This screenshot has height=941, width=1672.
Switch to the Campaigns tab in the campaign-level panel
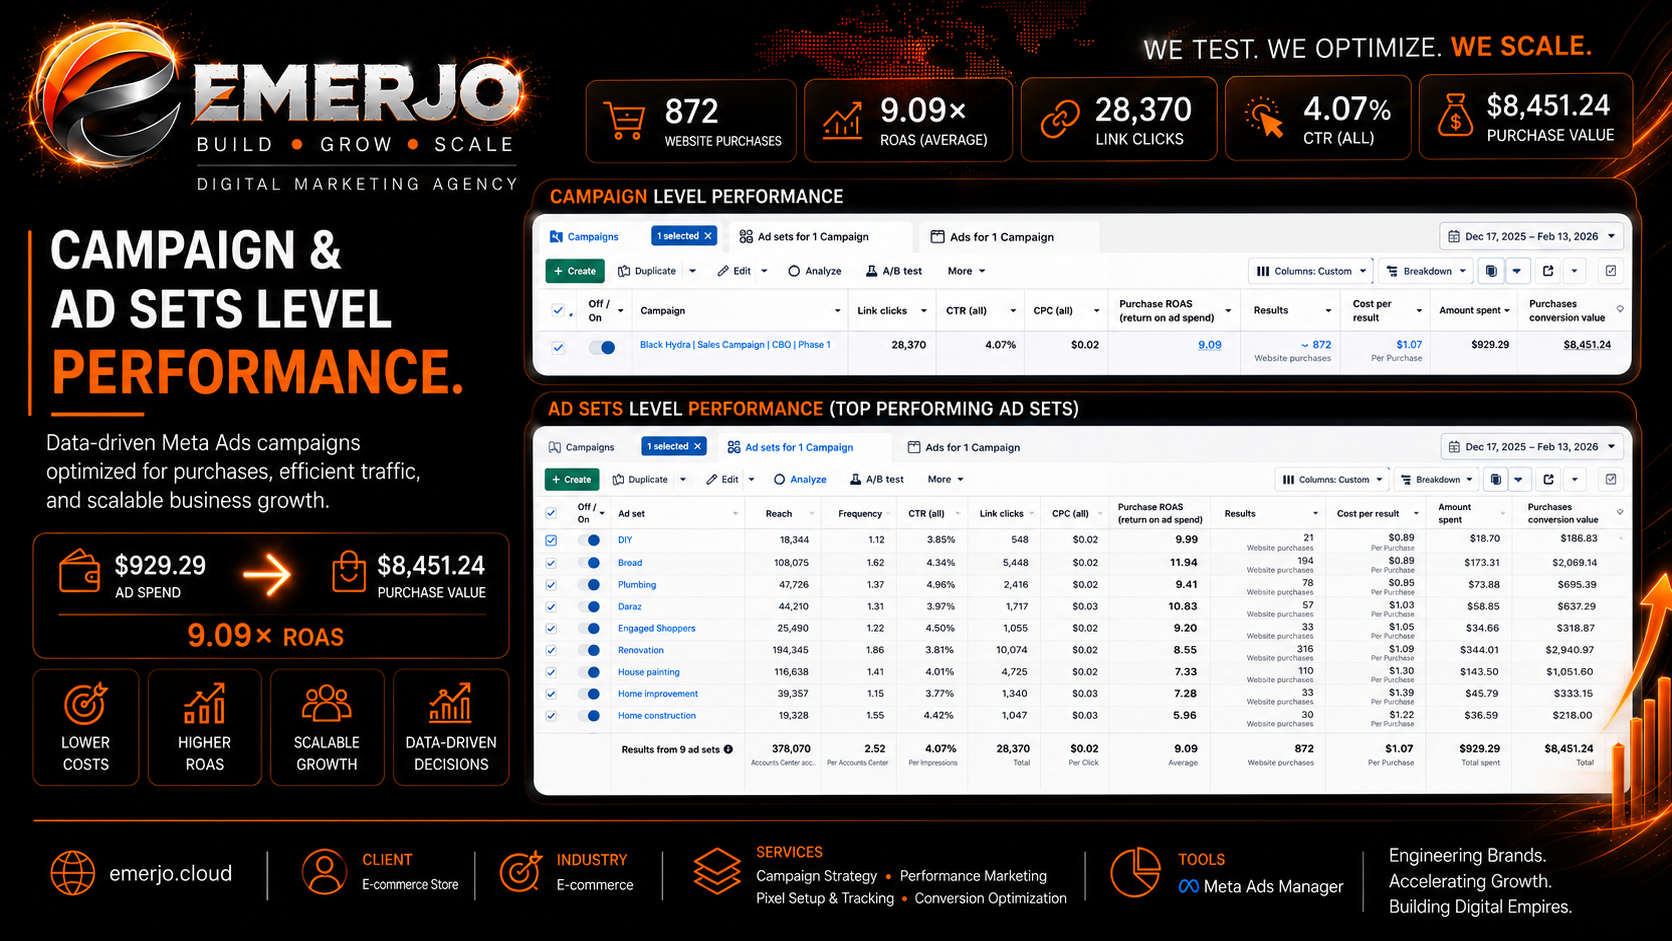click(x=585, y=237)
